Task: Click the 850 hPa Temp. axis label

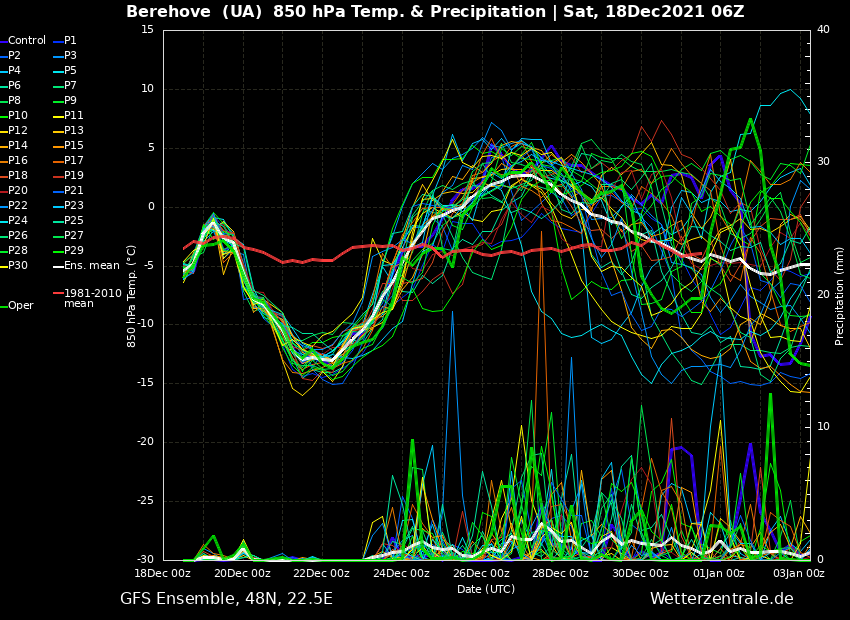Action: (132, 296)
